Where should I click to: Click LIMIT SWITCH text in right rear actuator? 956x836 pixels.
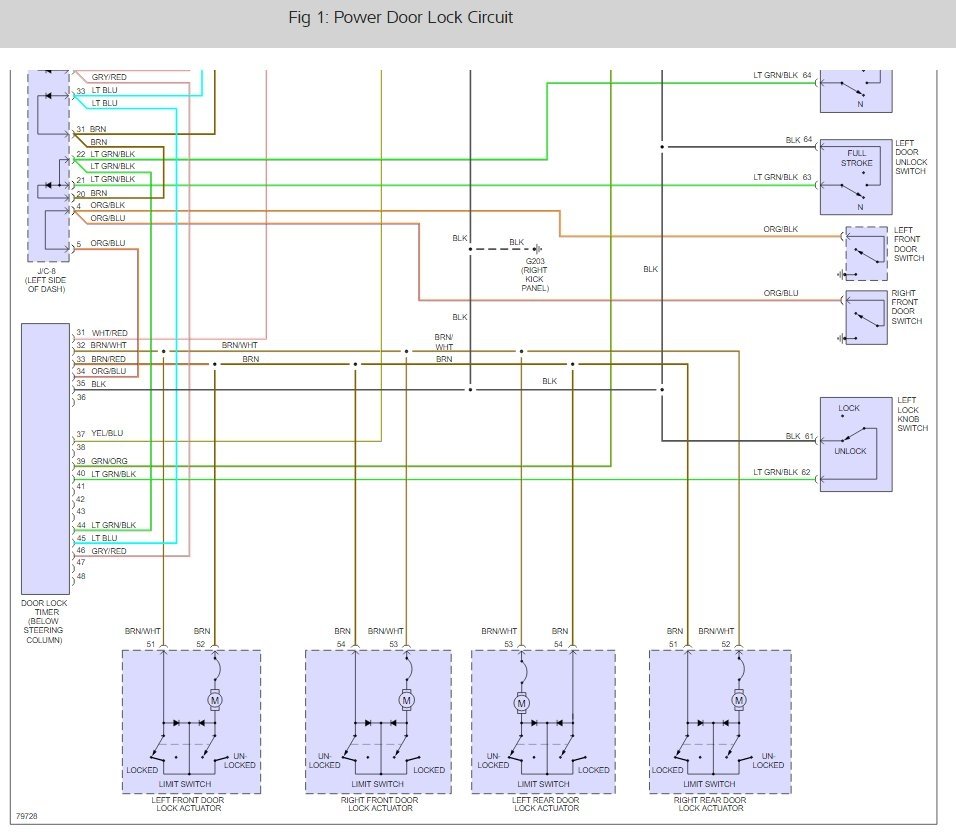click(x=709, y=784)
